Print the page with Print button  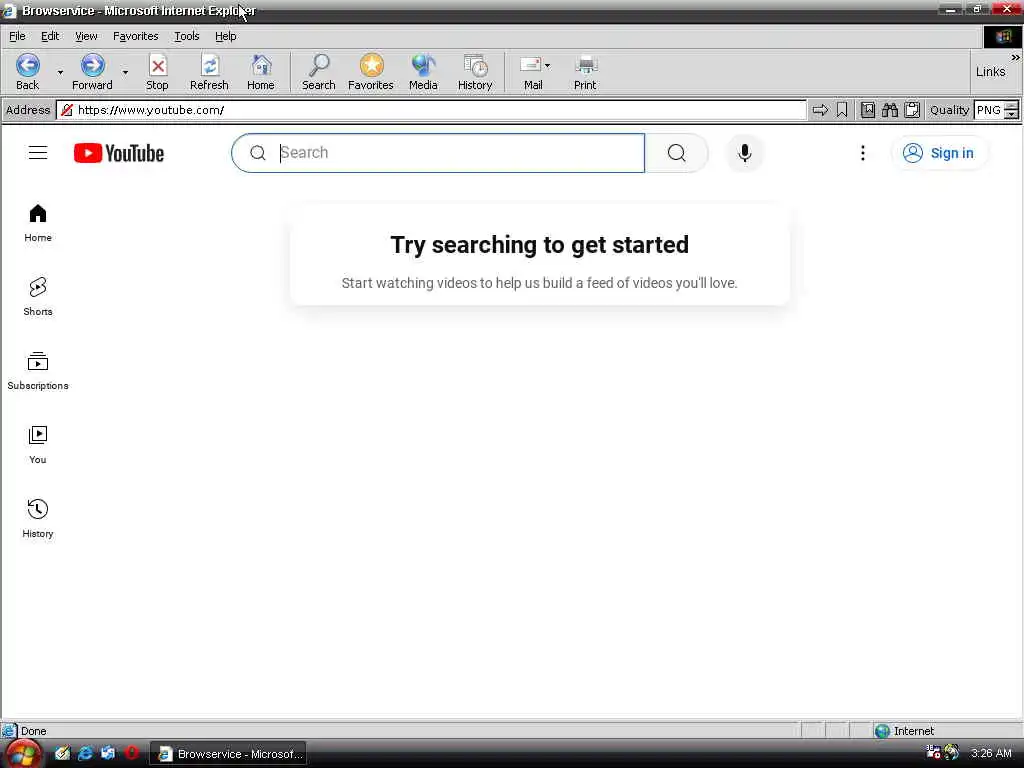(585, 72)
